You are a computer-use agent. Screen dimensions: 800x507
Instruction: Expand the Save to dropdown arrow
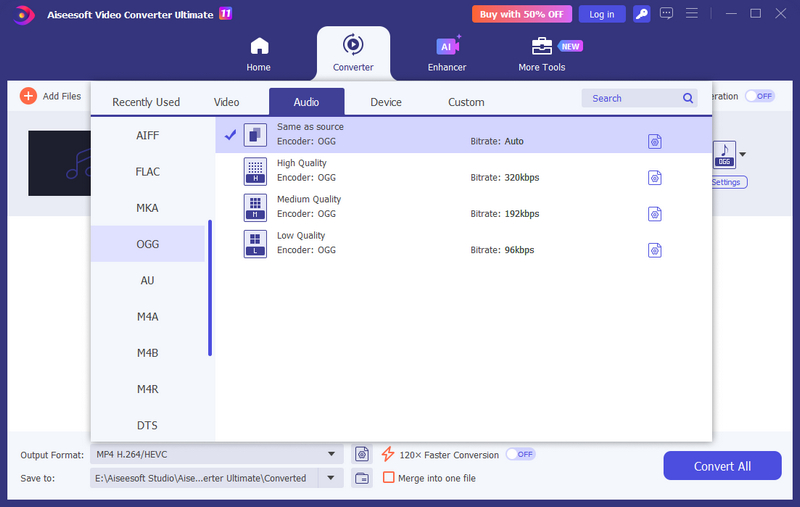point(331,478)
